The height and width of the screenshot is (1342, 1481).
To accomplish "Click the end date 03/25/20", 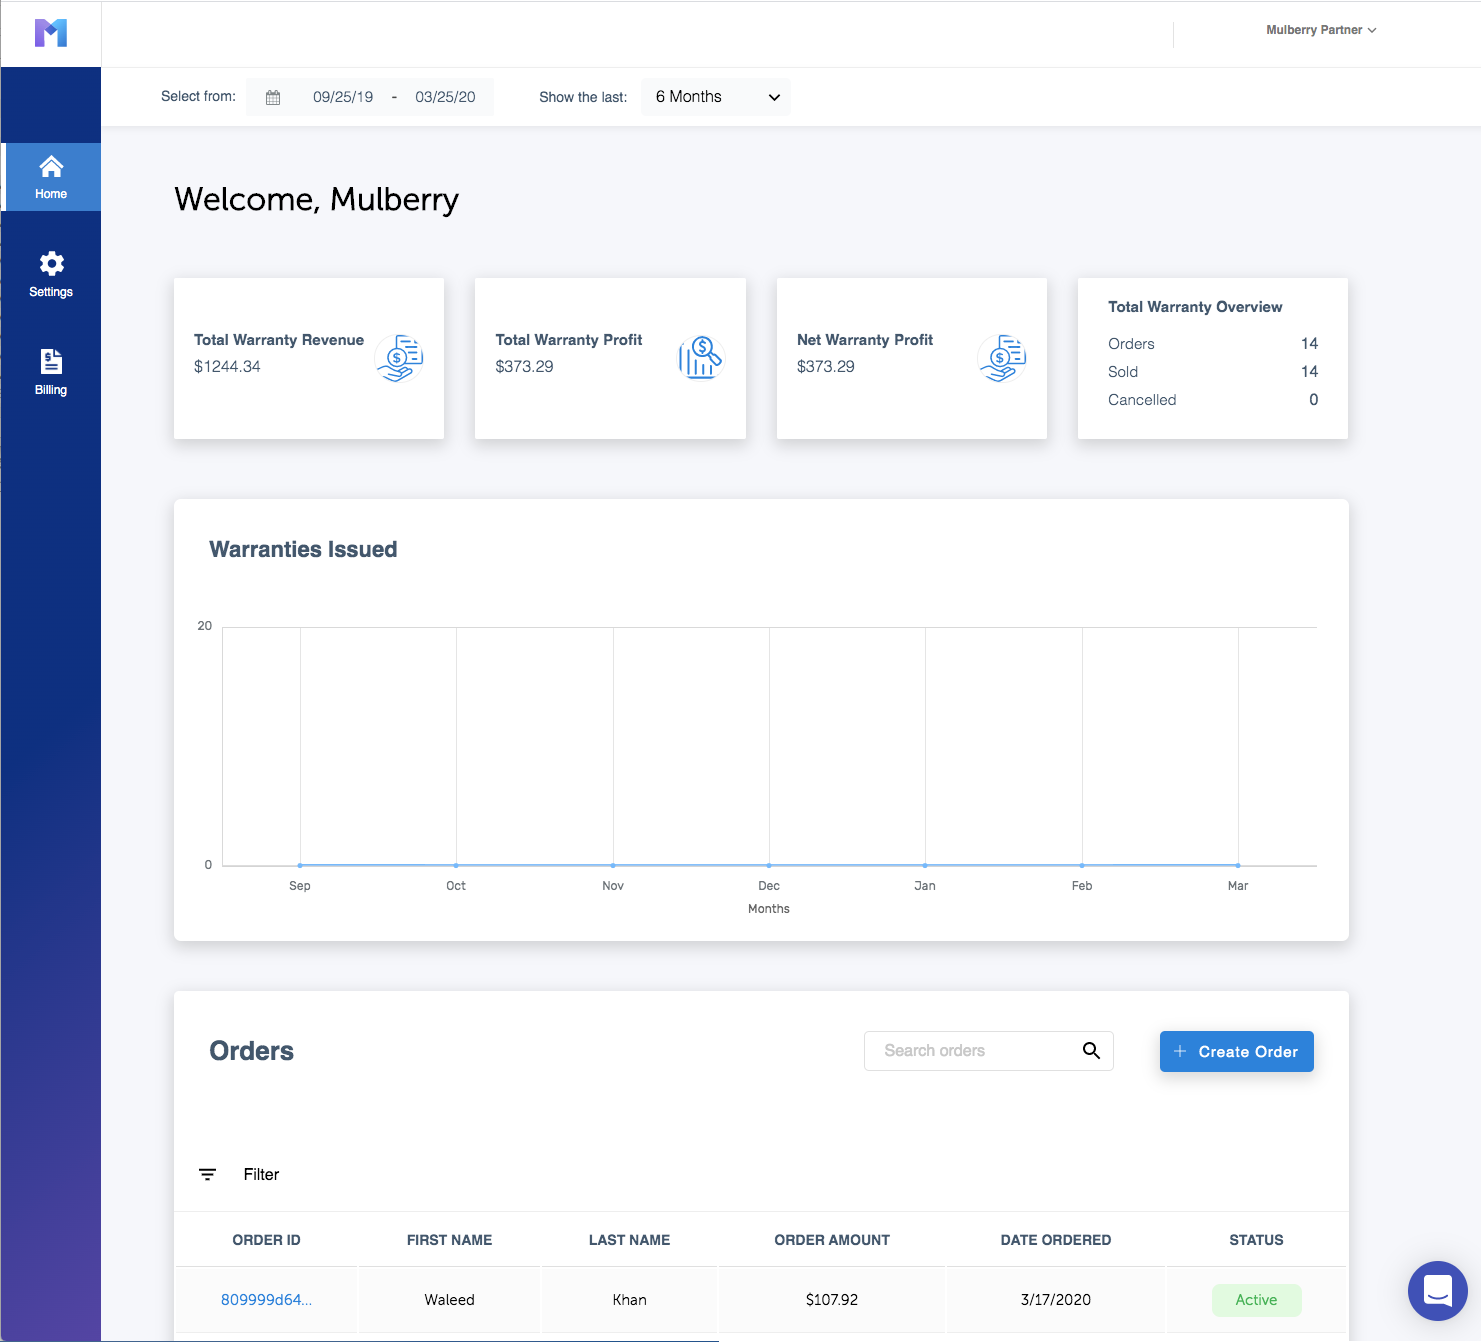I will (x=445, y=97).
